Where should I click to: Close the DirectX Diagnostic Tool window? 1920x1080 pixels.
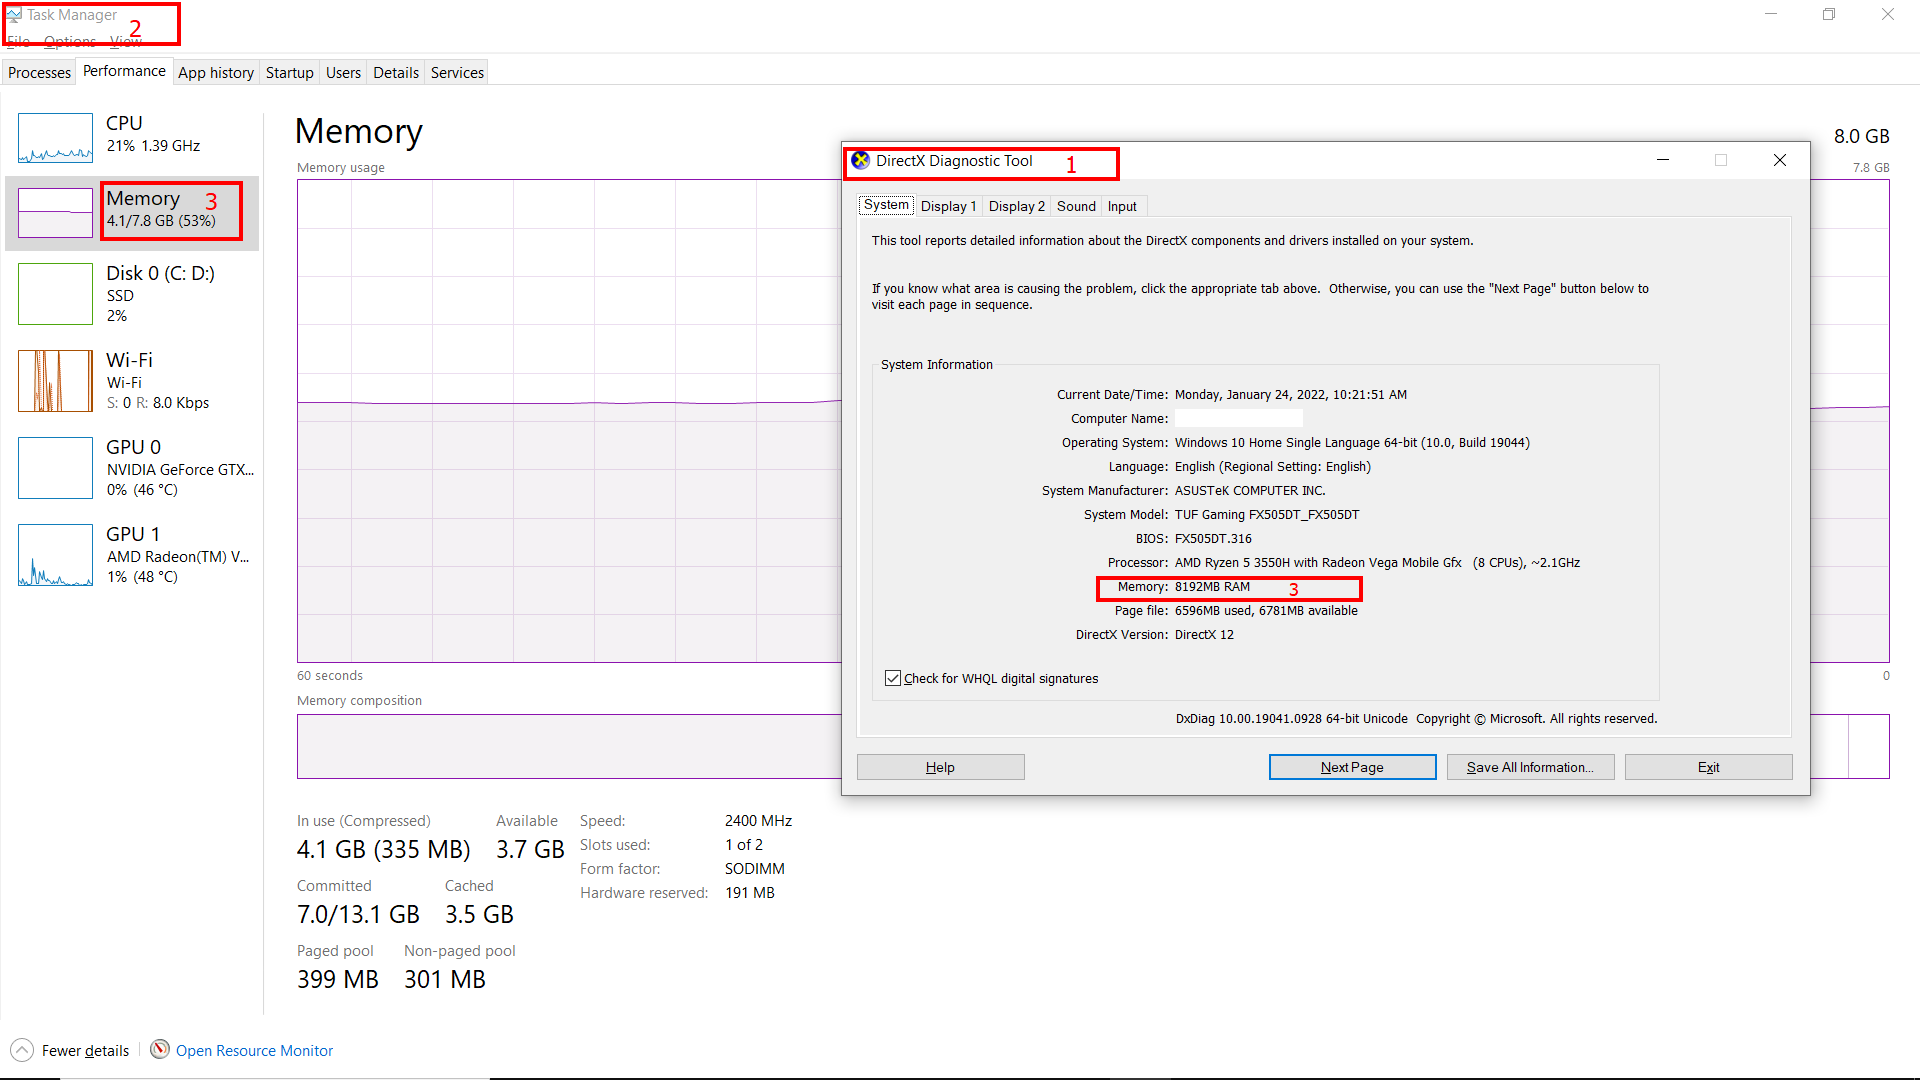tap(1780, 160)
